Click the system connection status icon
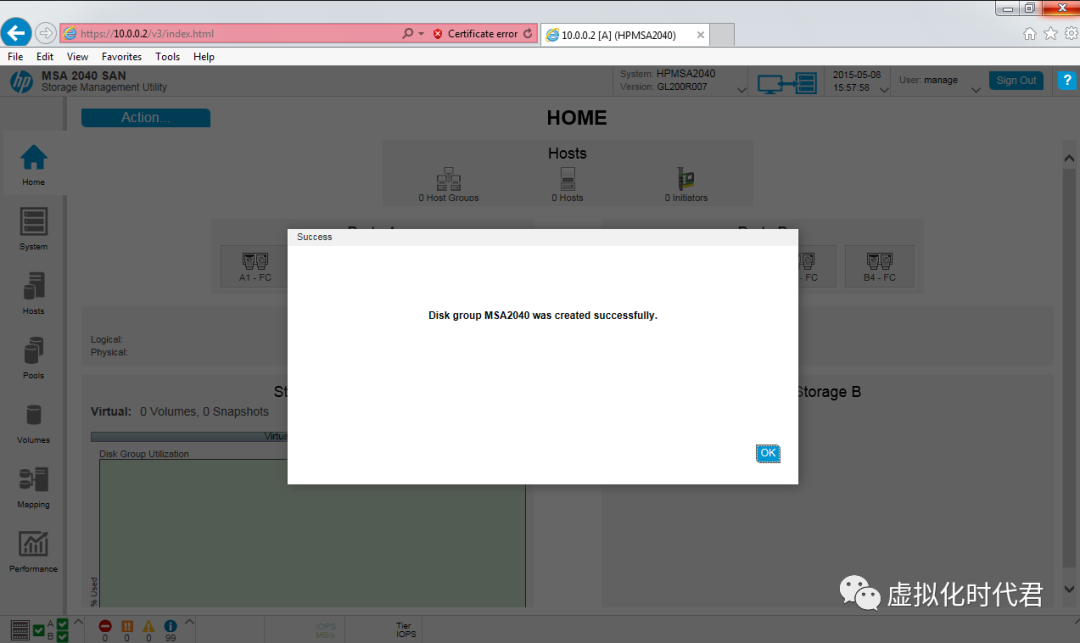This screenshot has width=1080, height=643. click(787, 83)
